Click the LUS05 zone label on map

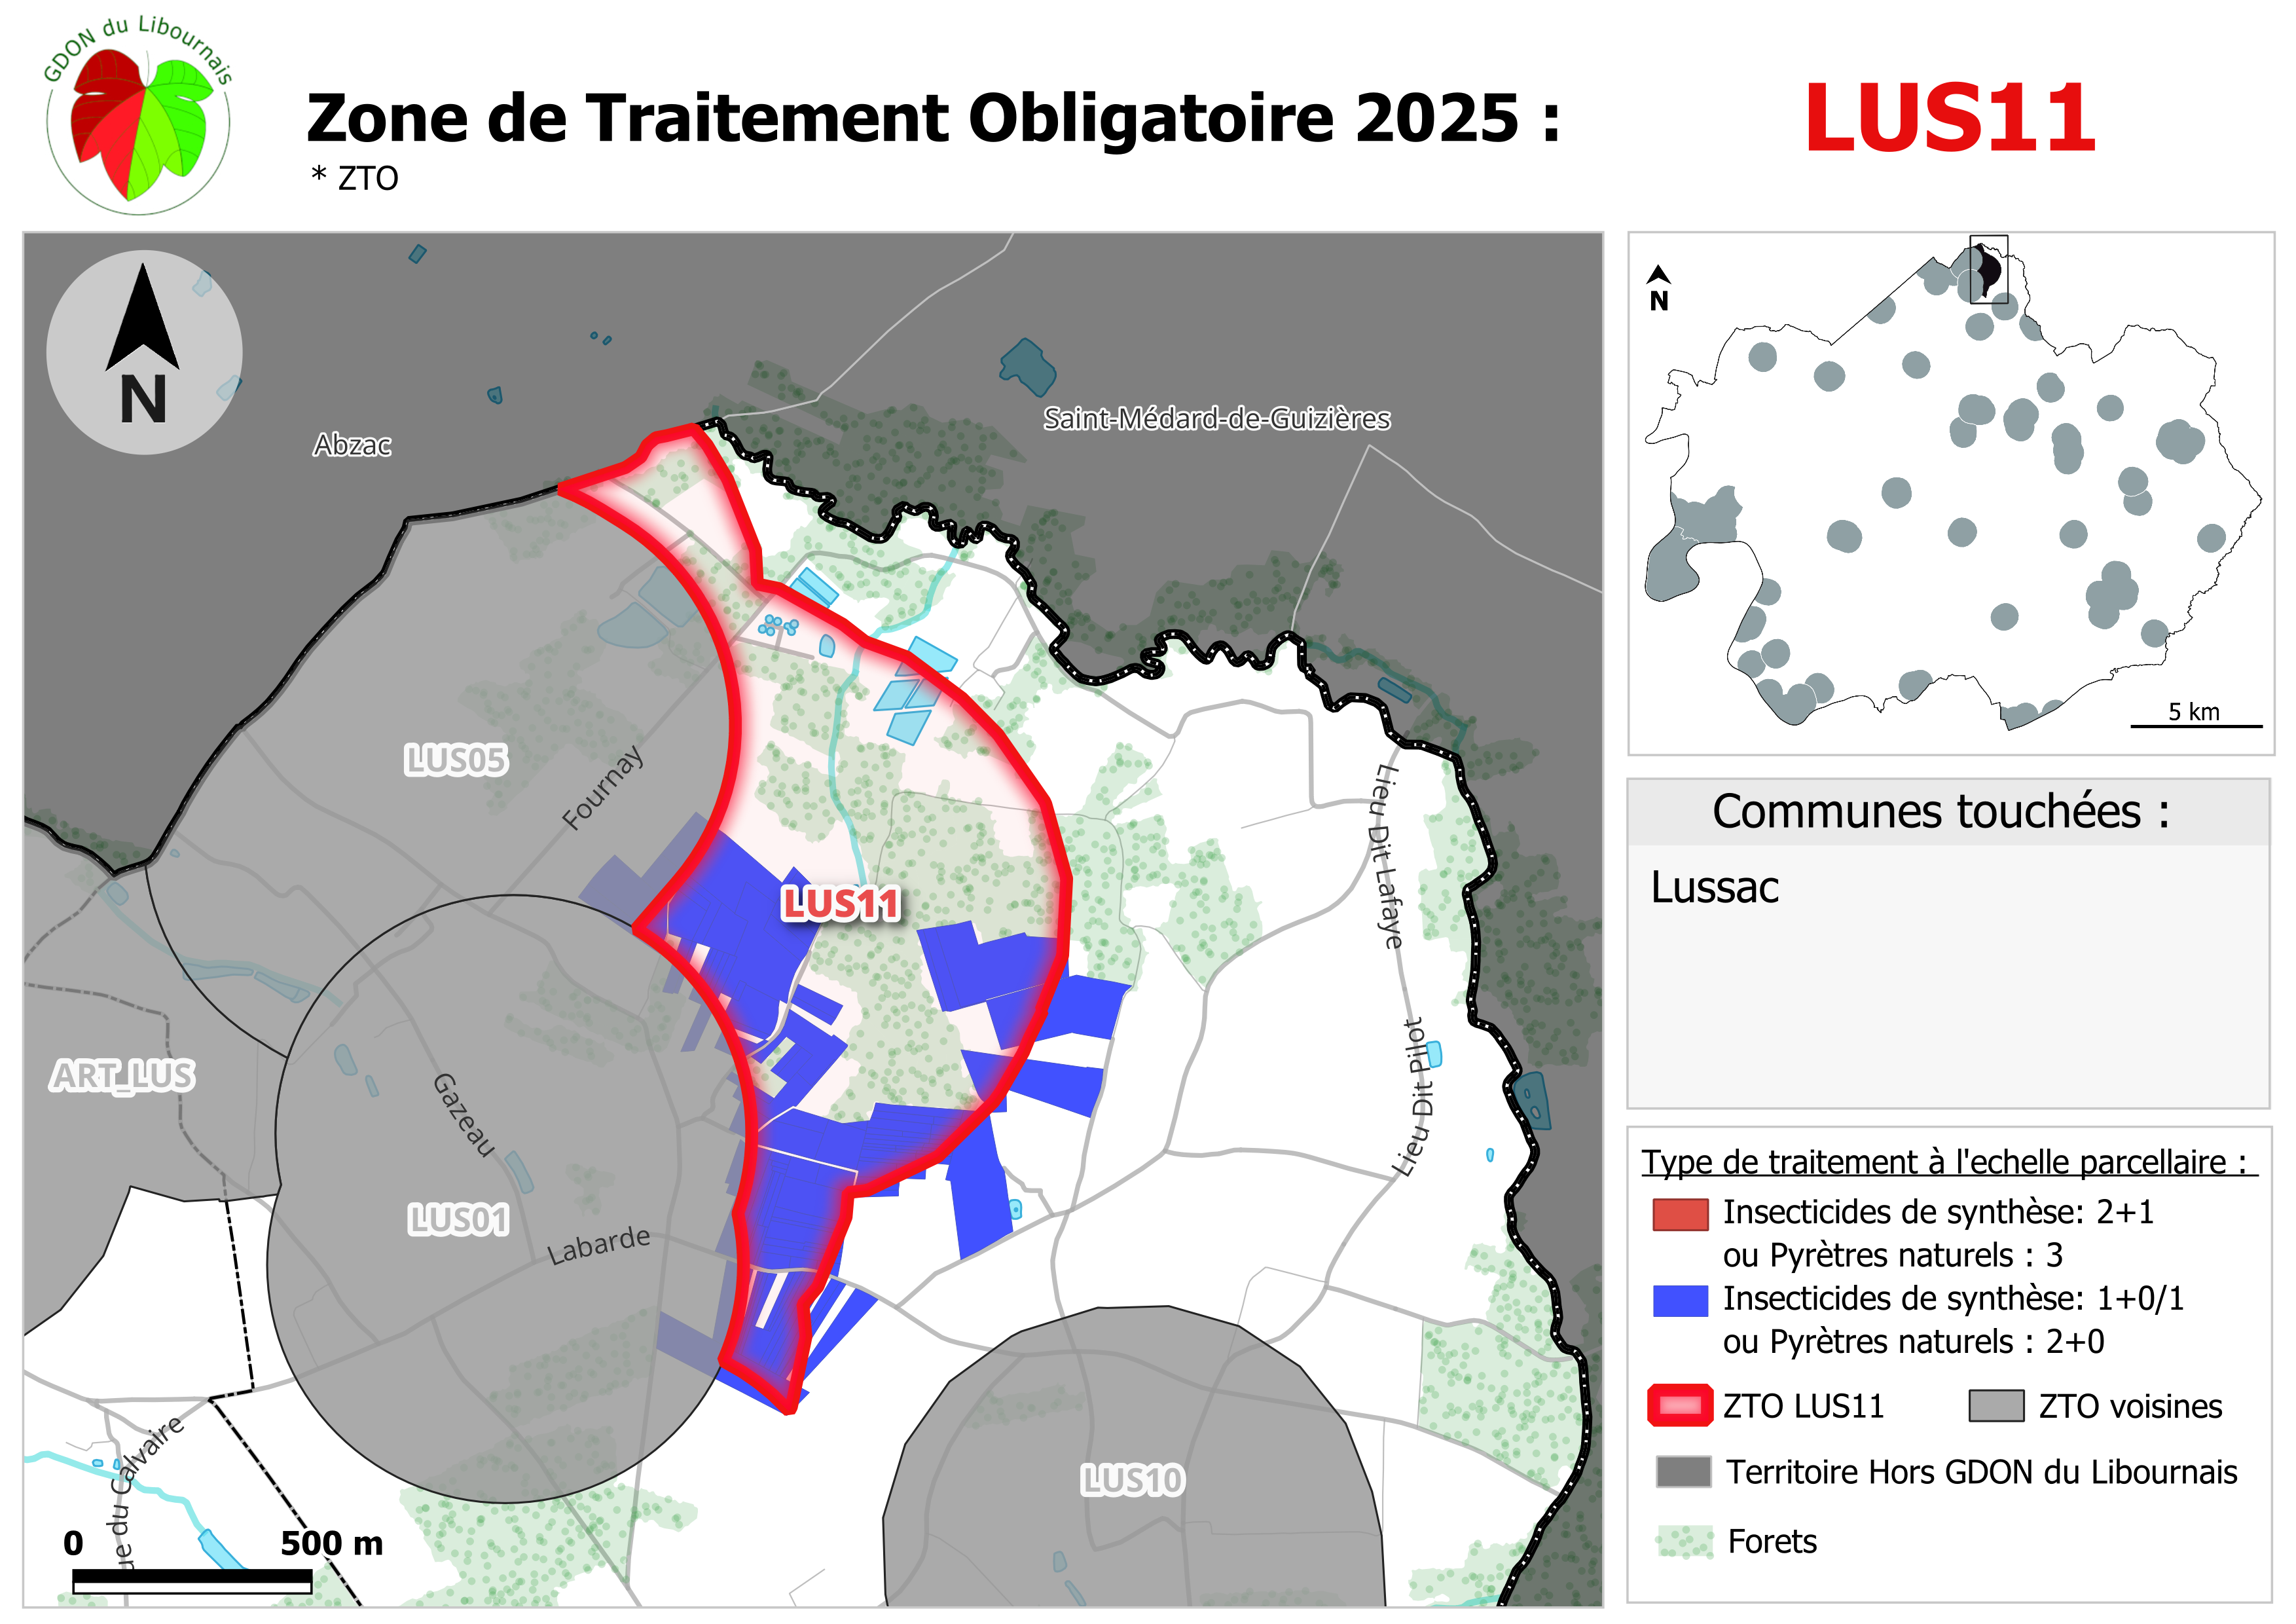tap(456, 760)
